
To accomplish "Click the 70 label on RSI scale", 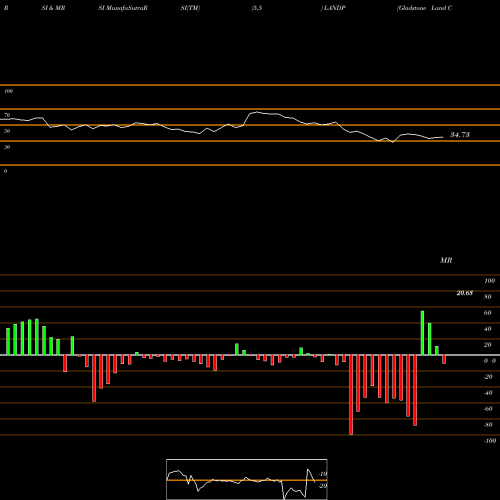I will click(x=7, y=115).
